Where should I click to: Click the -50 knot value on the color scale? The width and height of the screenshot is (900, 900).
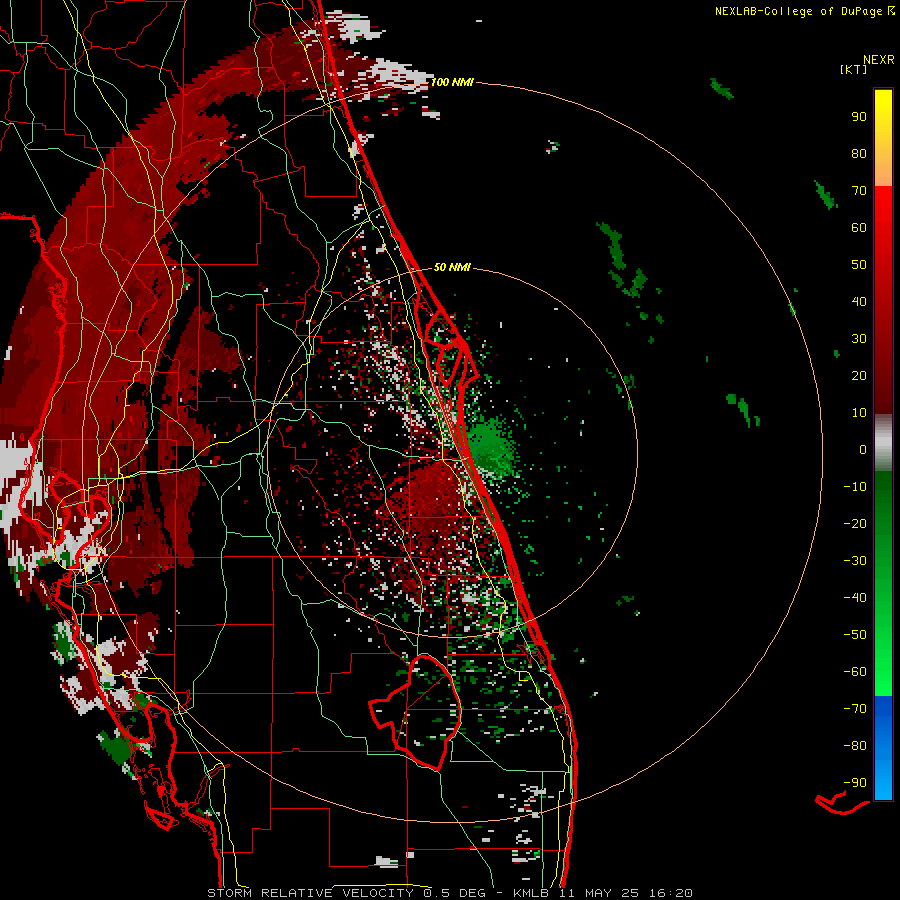coord(855,635)
